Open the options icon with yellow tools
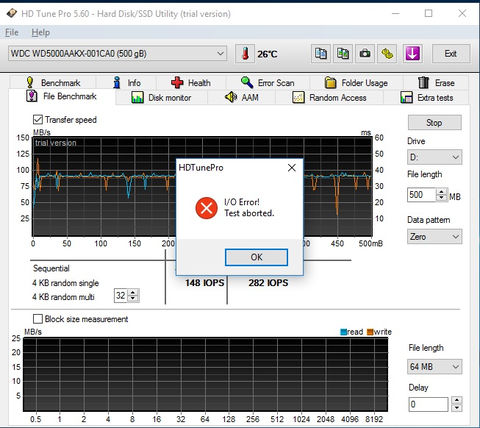 click(x=387, y=54)
